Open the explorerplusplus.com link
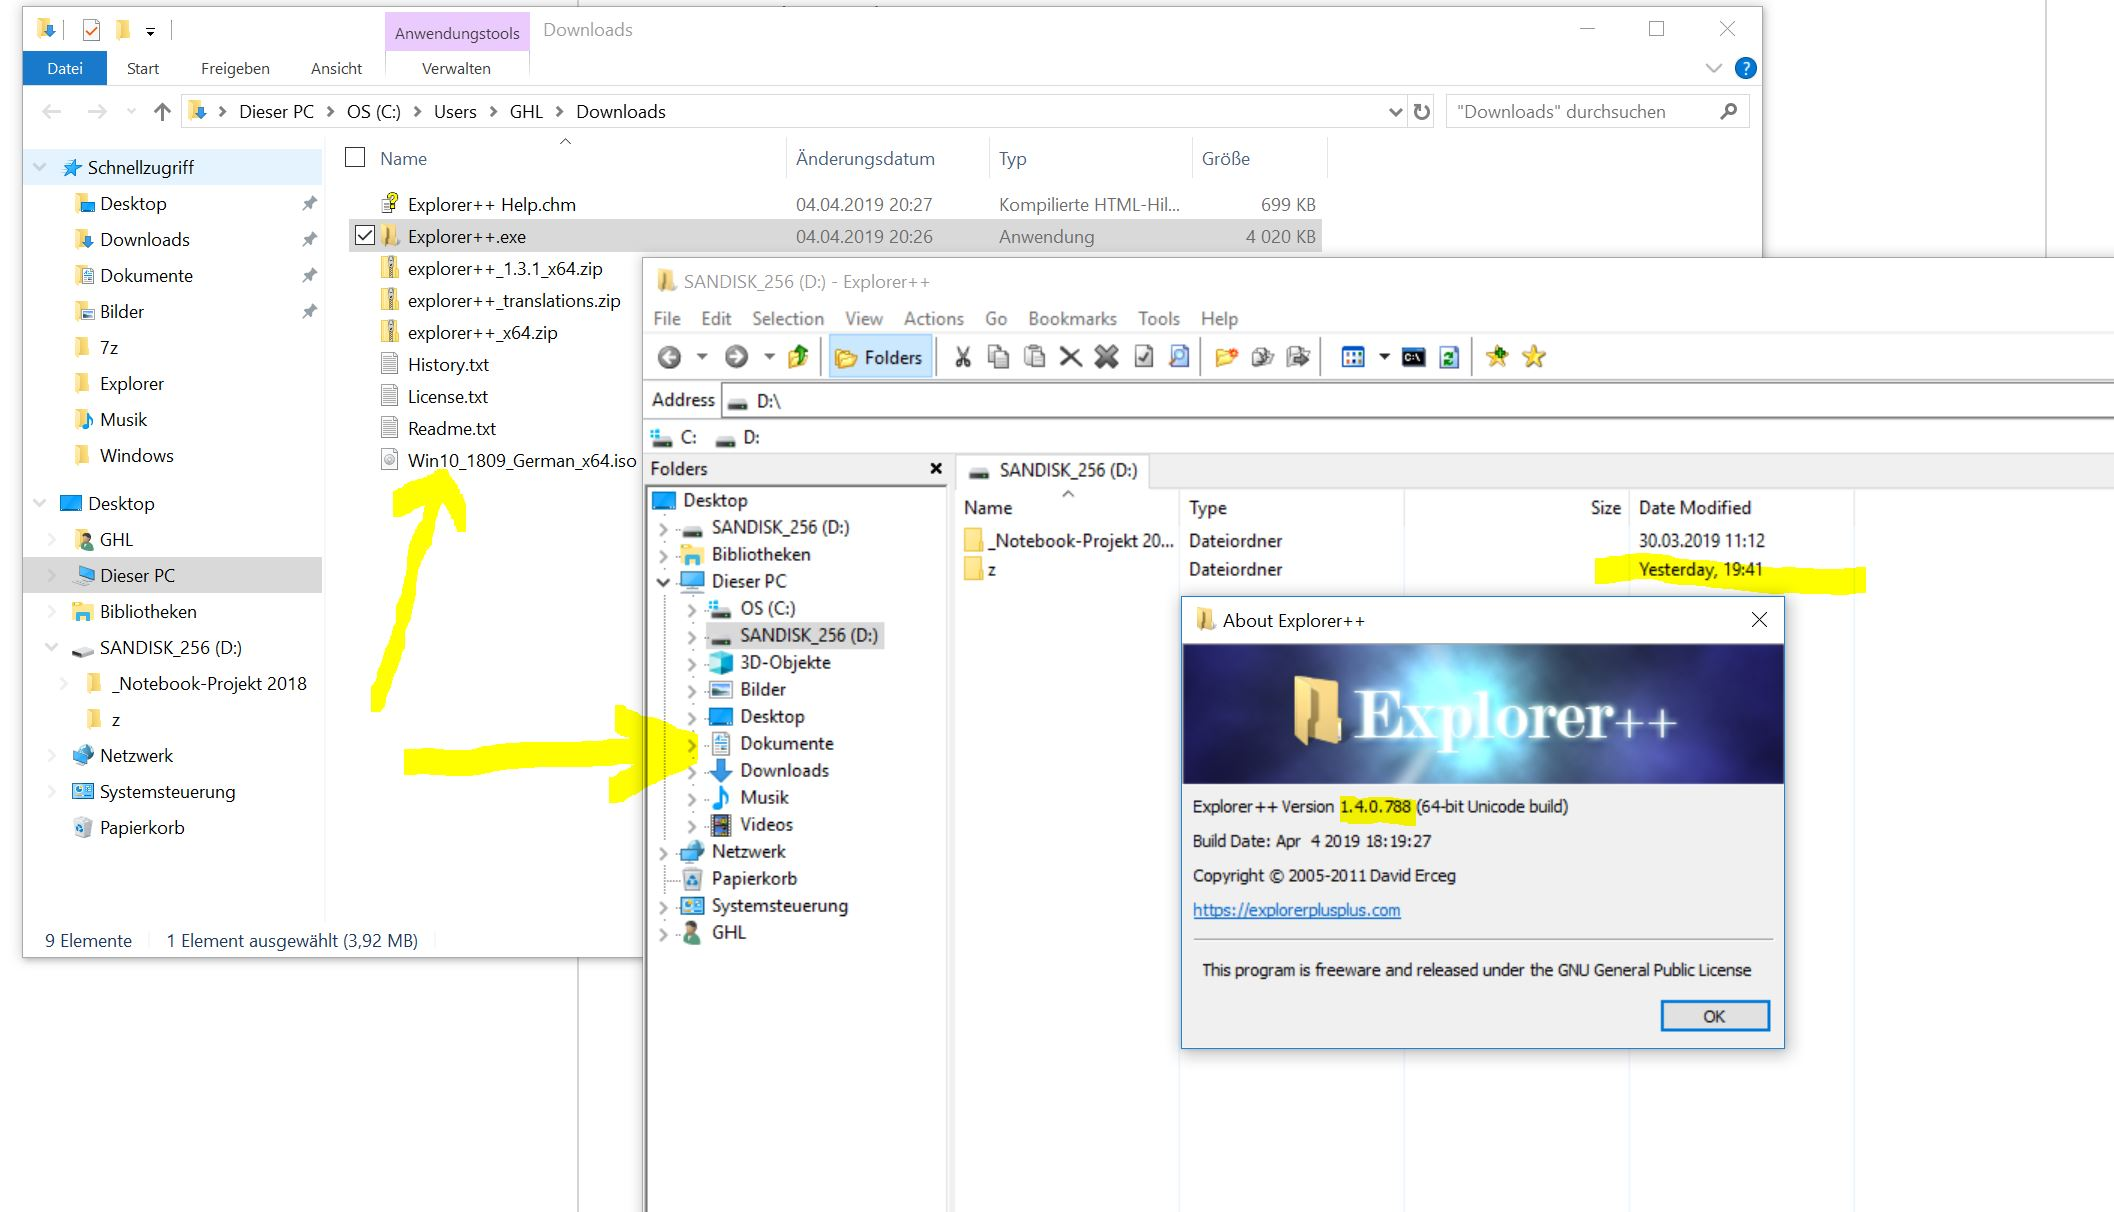The image size is (2114, 1212). coord(1296,910)
